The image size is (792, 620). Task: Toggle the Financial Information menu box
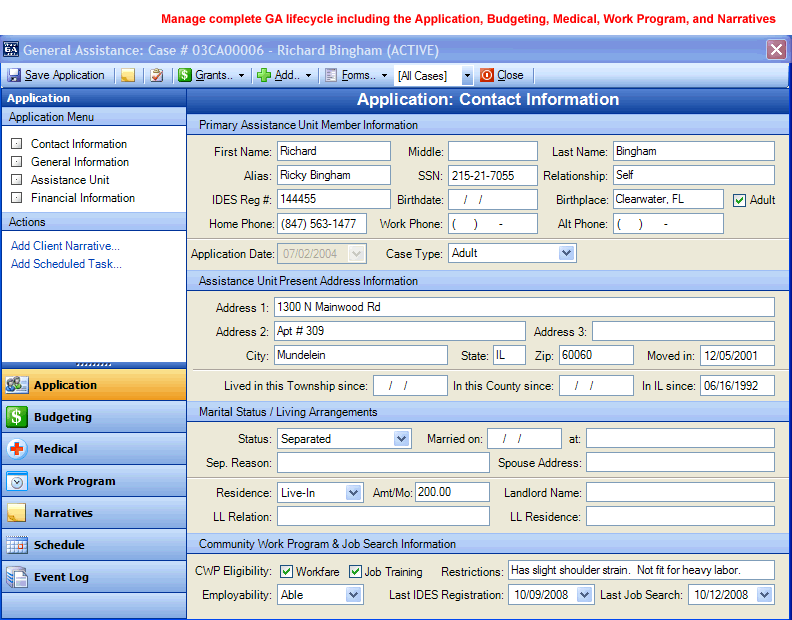pos(17,198)
